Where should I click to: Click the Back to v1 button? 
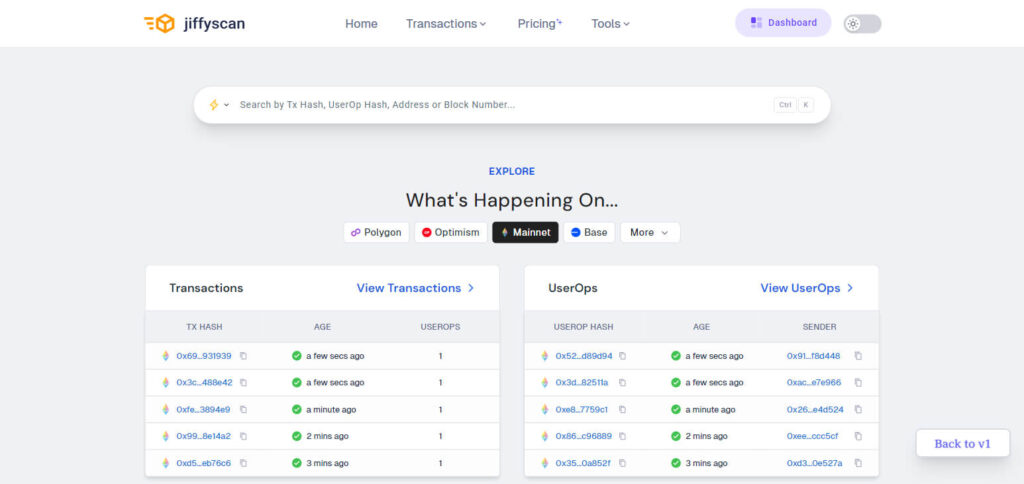pyautogui.click(x=963, y=444)
